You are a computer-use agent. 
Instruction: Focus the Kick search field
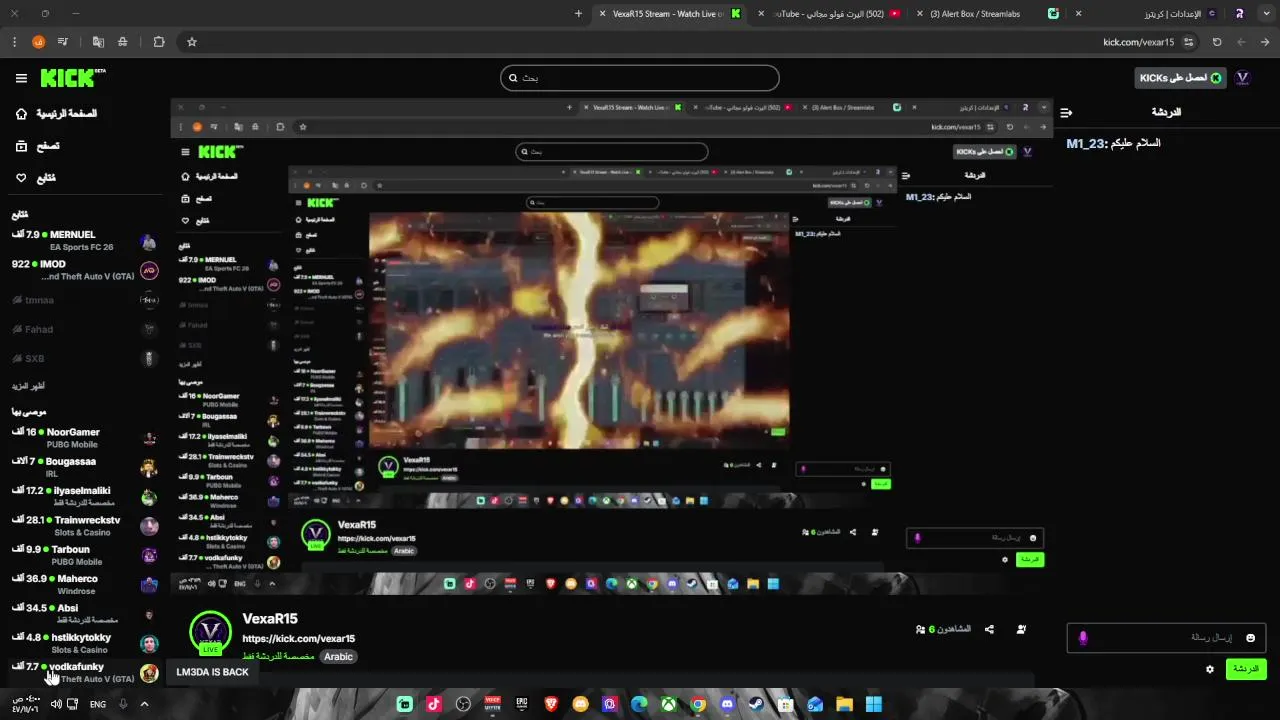point(640,78)
